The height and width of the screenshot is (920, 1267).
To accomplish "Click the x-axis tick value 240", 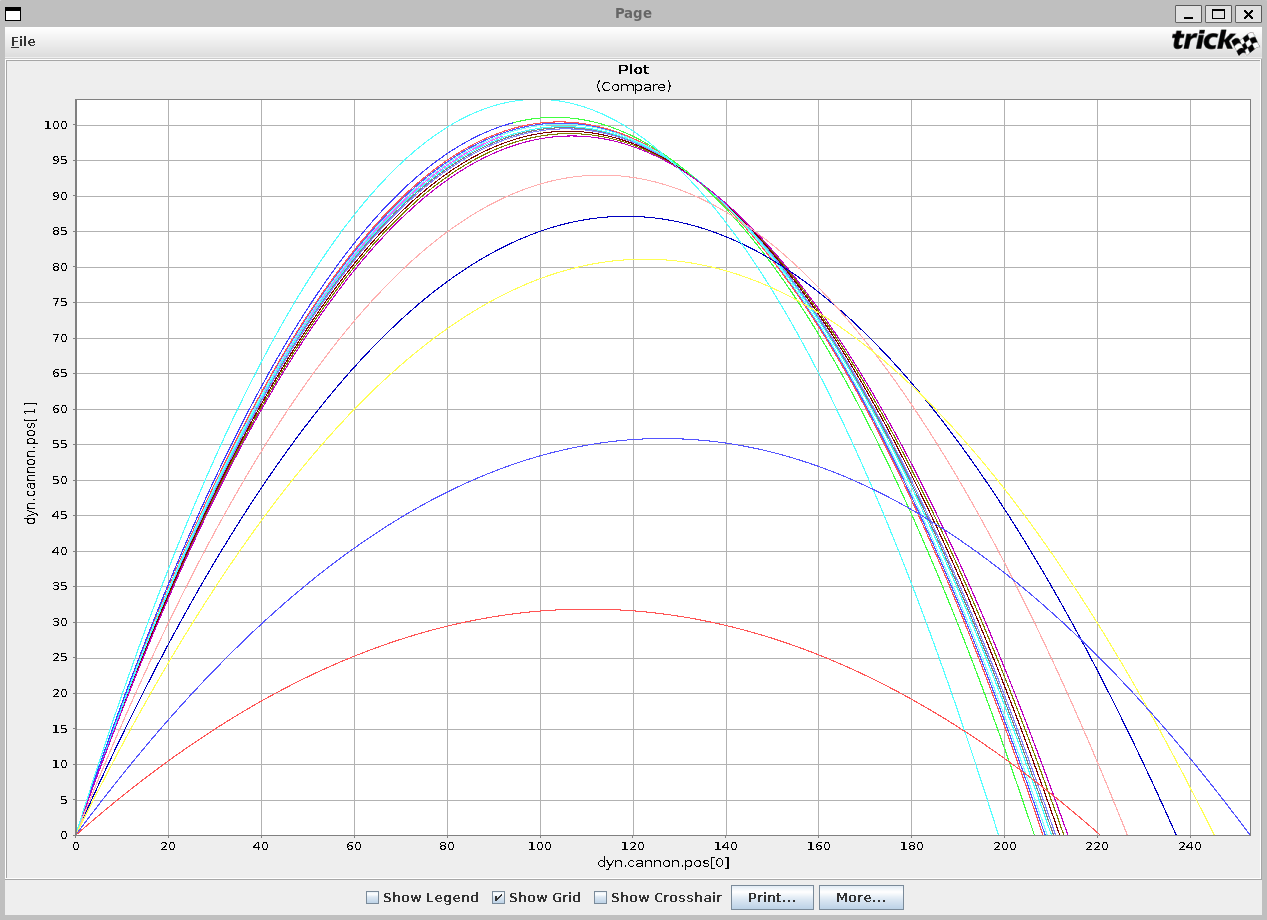I will [1190, 846].
